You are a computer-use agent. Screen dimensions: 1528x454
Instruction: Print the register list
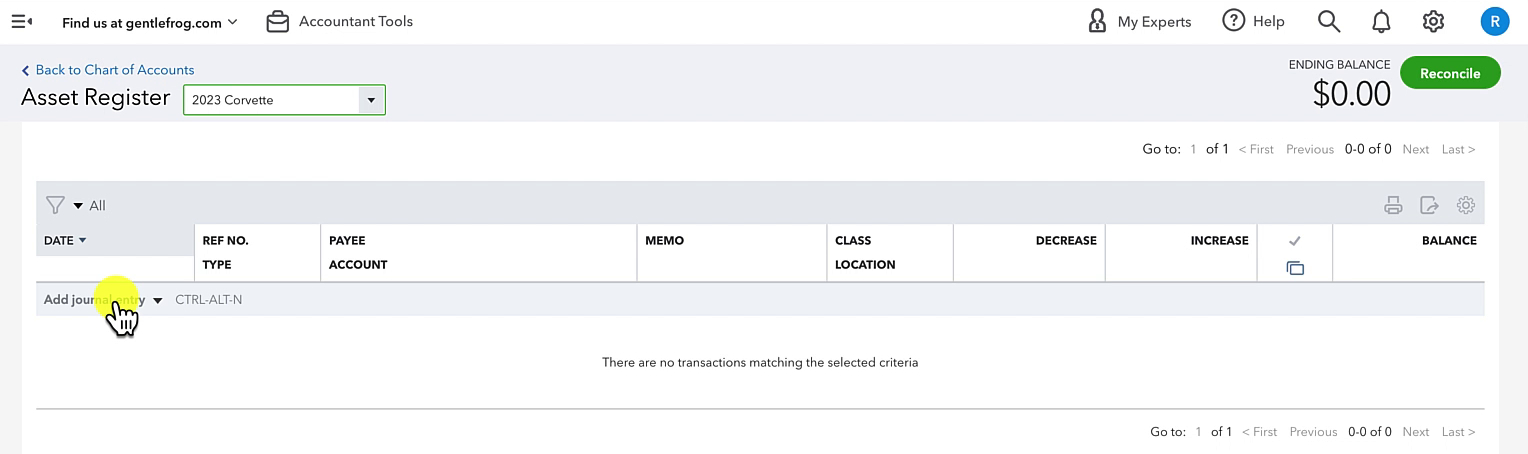point(1393,205)
